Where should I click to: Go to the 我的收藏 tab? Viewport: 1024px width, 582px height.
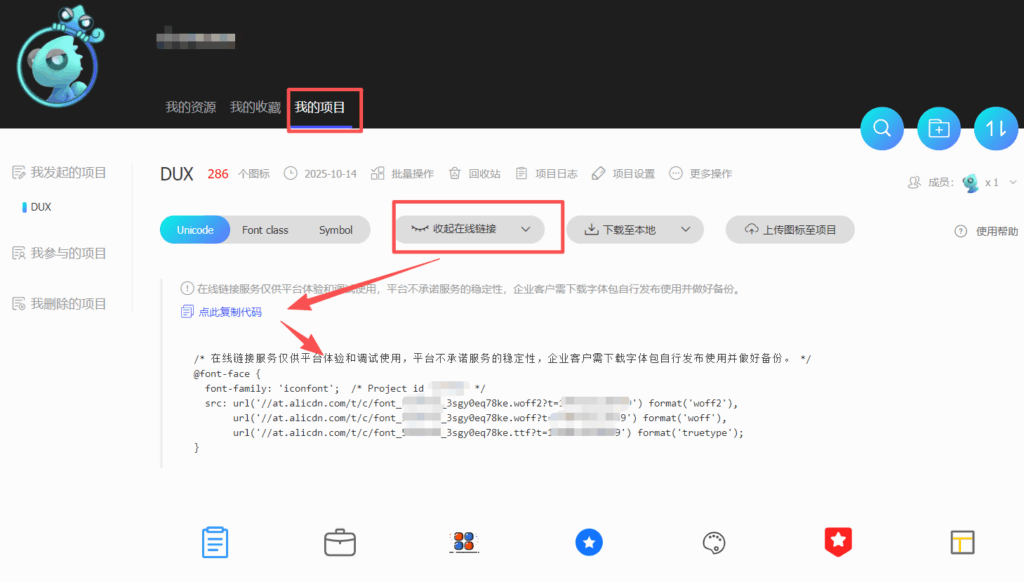point(255,107)
